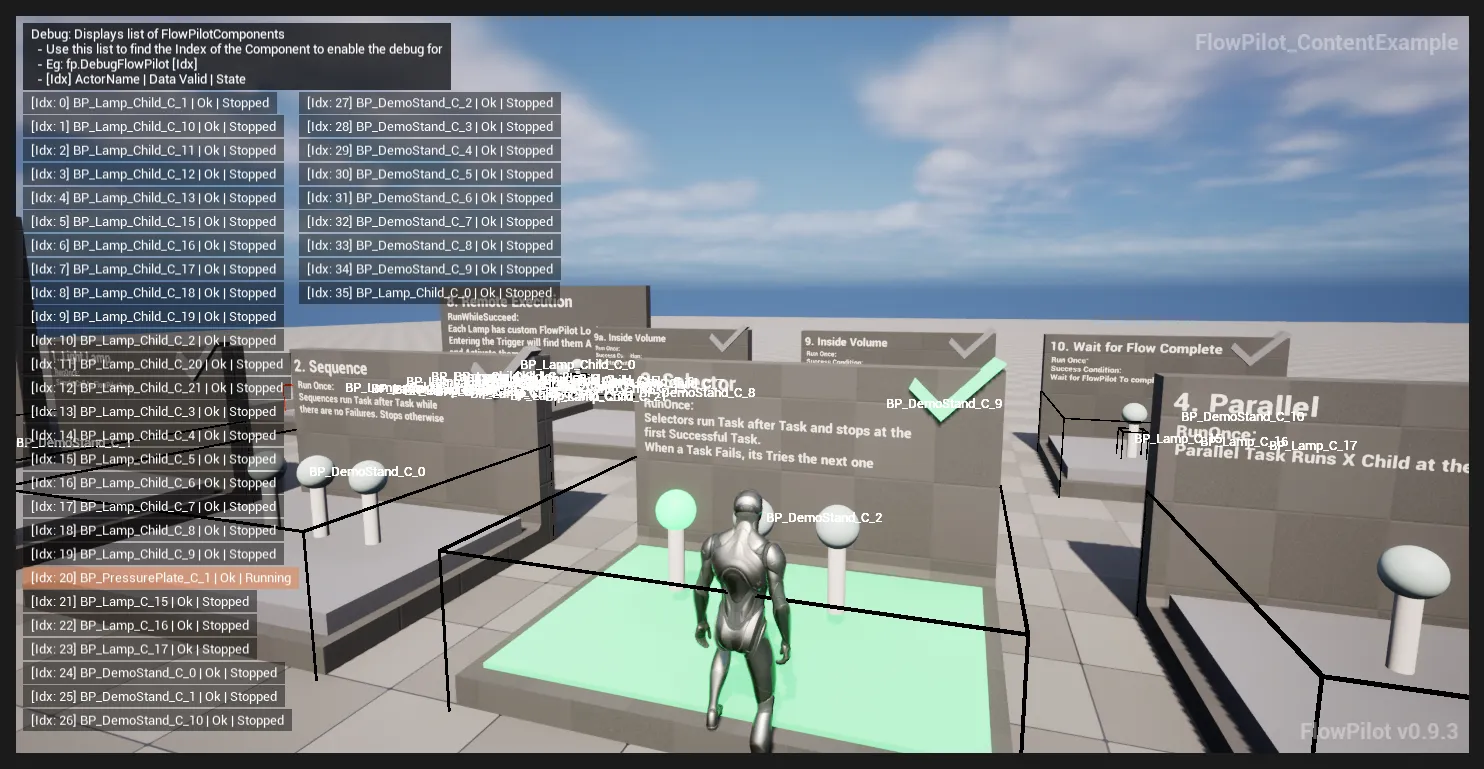Click the '10. Wait for Flow Complete' sign title
Viewport: 1484px width, 769px height.
click(x=1136, y=348)
